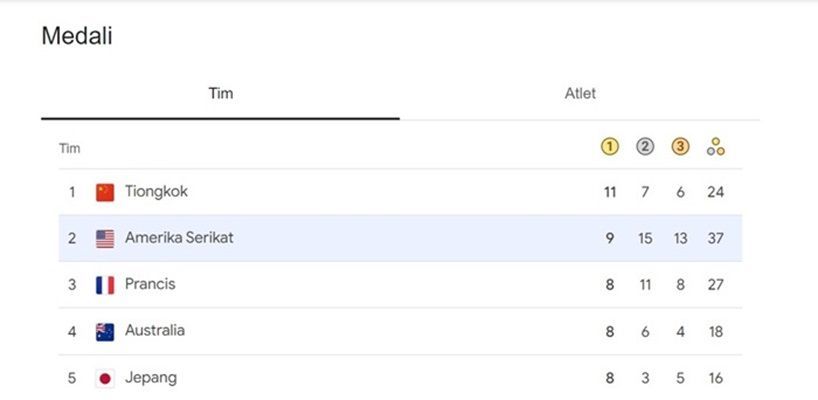Click the Japan flag icon
818x400 pixels.
click(x=105, y=379)
